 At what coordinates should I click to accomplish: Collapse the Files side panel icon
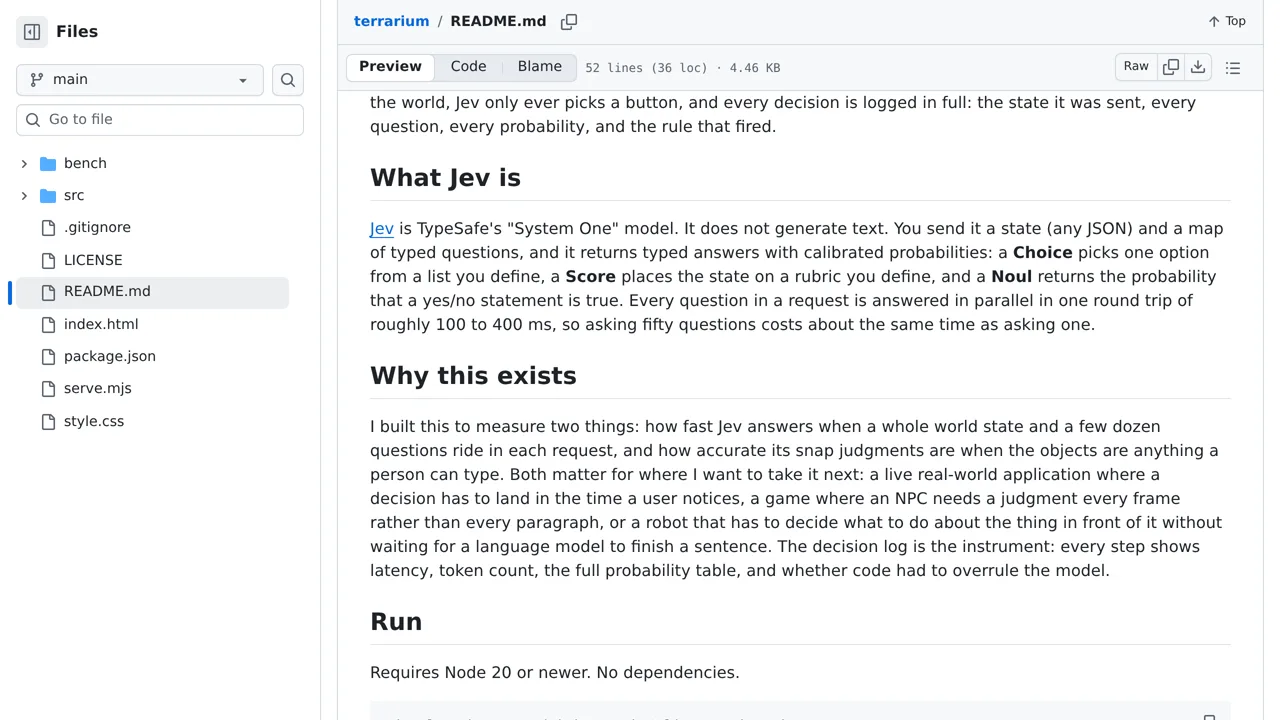pyautogui.click(x=32, y=32)
